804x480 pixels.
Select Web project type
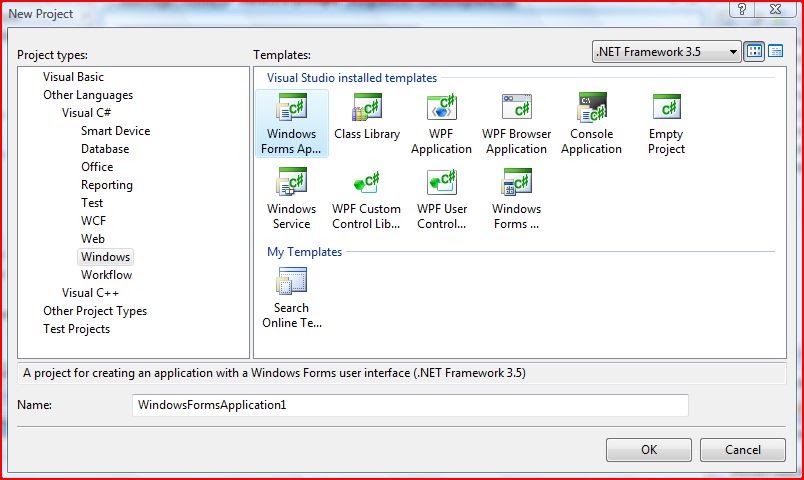coord(93,238)
